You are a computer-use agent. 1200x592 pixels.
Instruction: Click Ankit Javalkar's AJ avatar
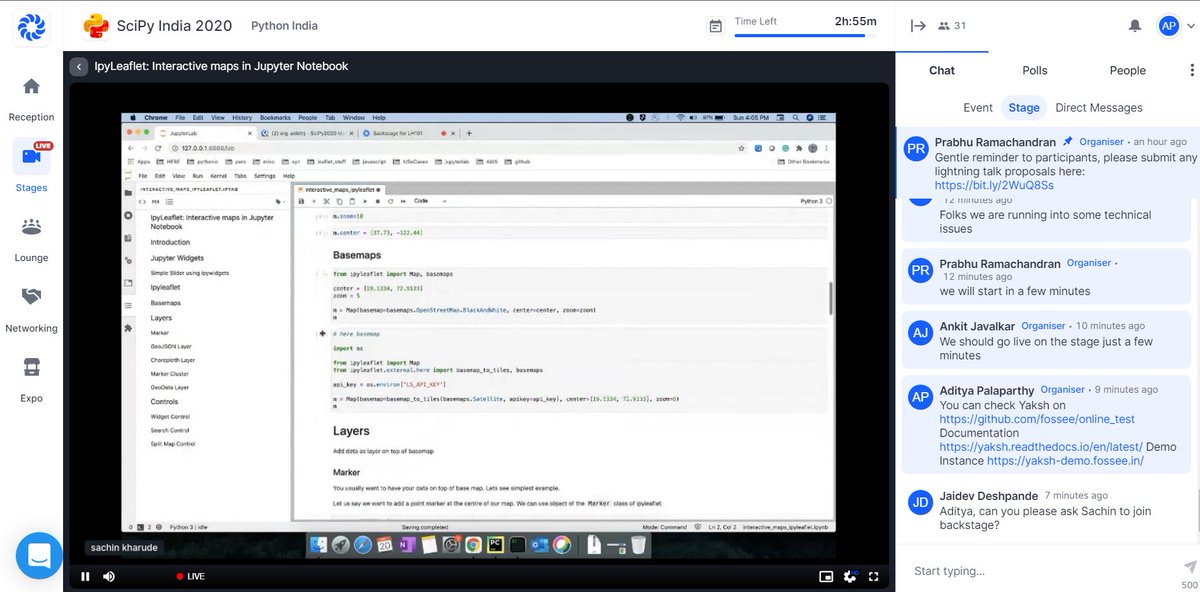pyautogui.click(x=920, y=333)
